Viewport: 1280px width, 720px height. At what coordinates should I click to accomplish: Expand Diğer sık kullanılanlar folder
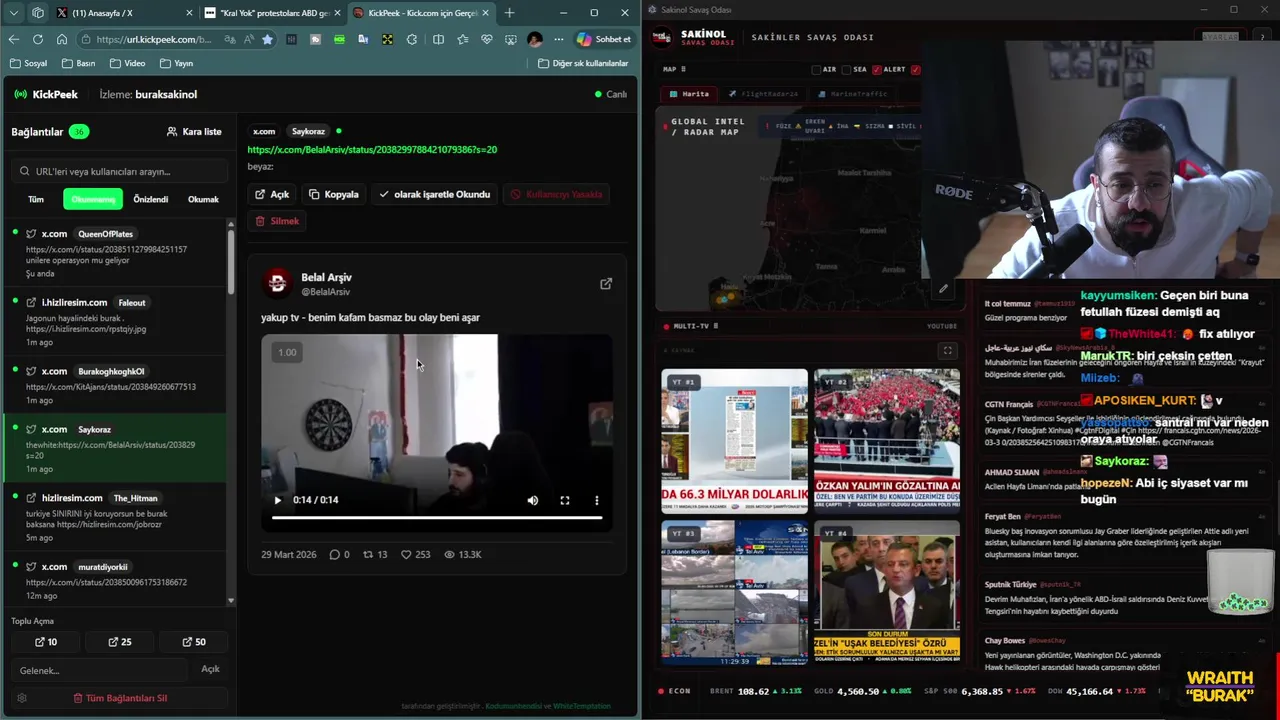point(583,63)
